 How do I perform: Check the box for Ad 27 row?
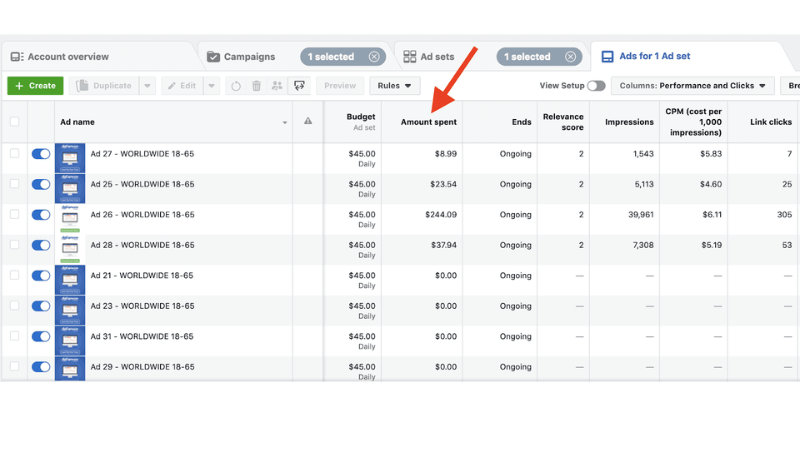[14, 153]
